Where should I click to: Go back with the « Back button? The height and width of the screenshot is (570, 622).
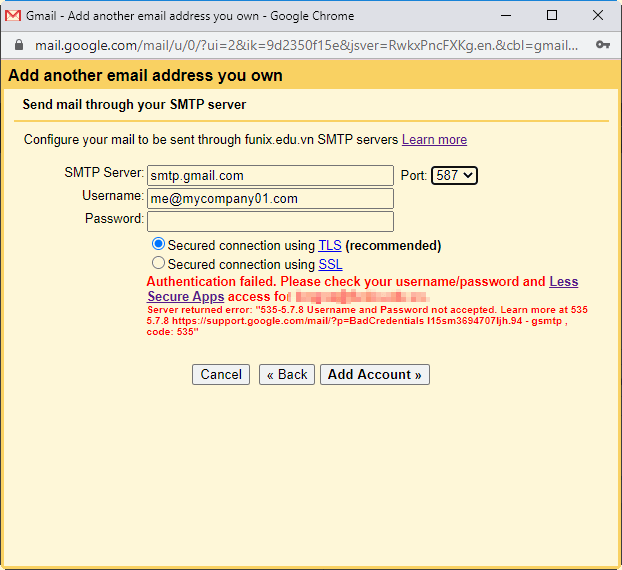tap(287, 374)
